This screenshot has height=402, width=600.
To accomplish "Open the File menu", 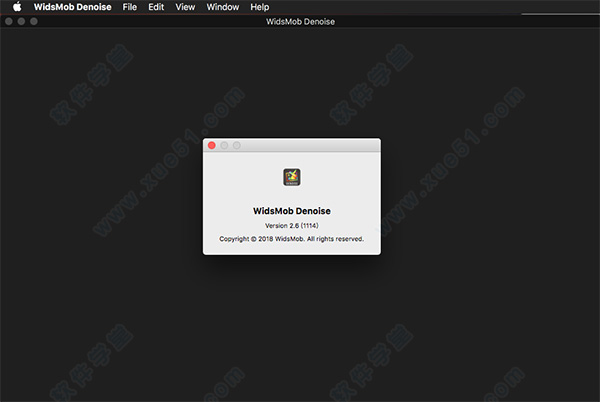I will pyautogui.click(x=130, y=7).
